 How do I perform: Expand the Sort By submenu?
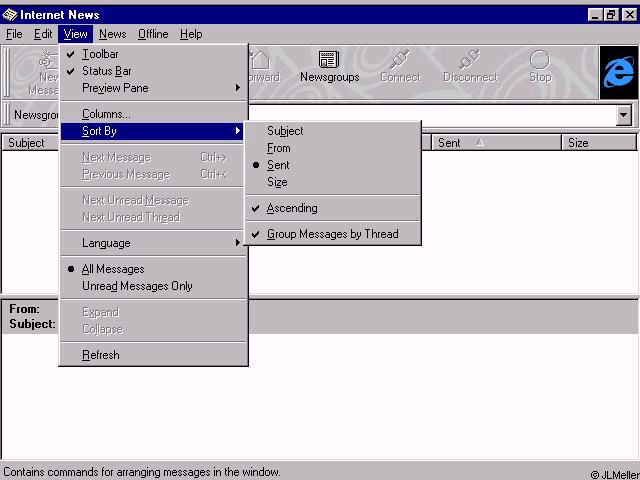click(x=152, y=131)
